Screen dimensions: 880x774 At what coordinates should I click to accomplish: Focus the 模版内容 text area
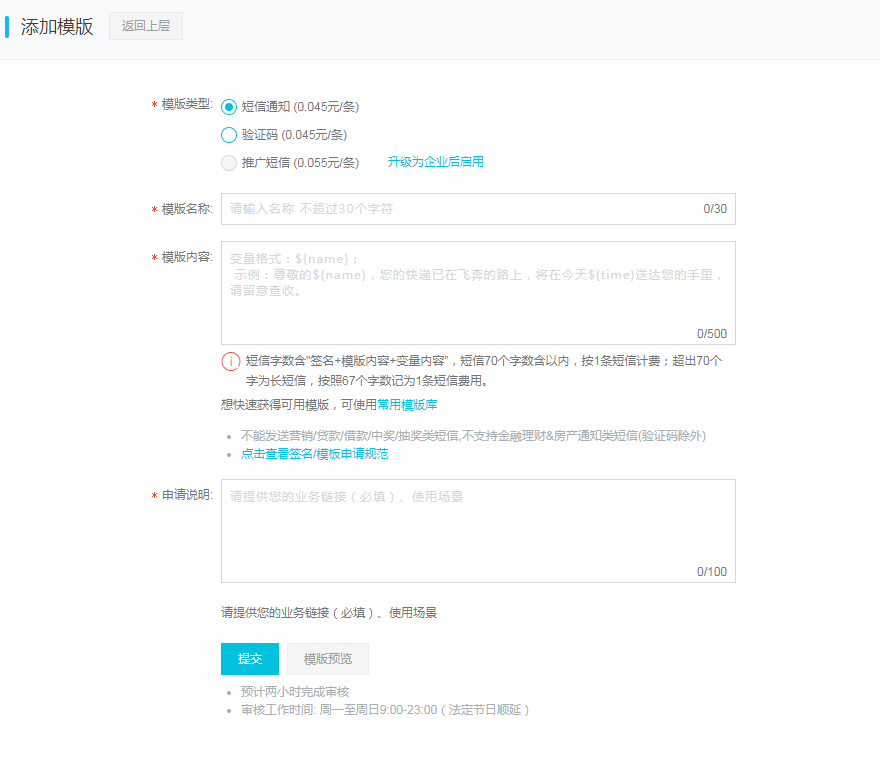click(478, 293)
